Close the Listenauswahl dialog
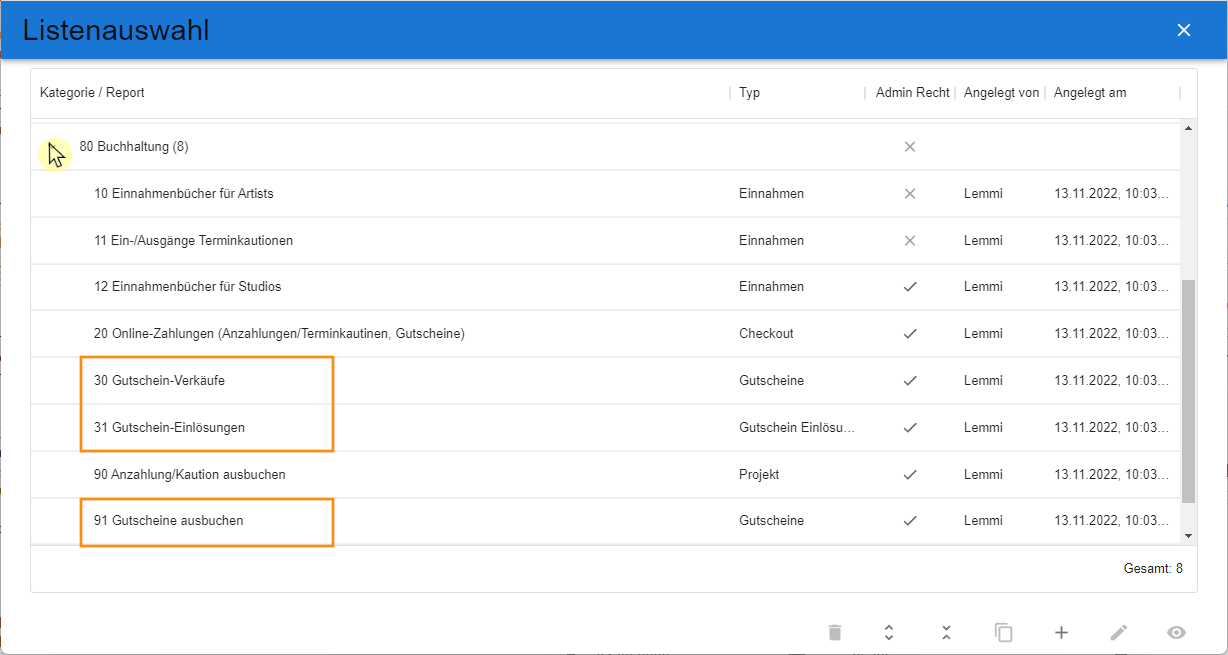1228x655 pixels. click(x=1184, y=30)
